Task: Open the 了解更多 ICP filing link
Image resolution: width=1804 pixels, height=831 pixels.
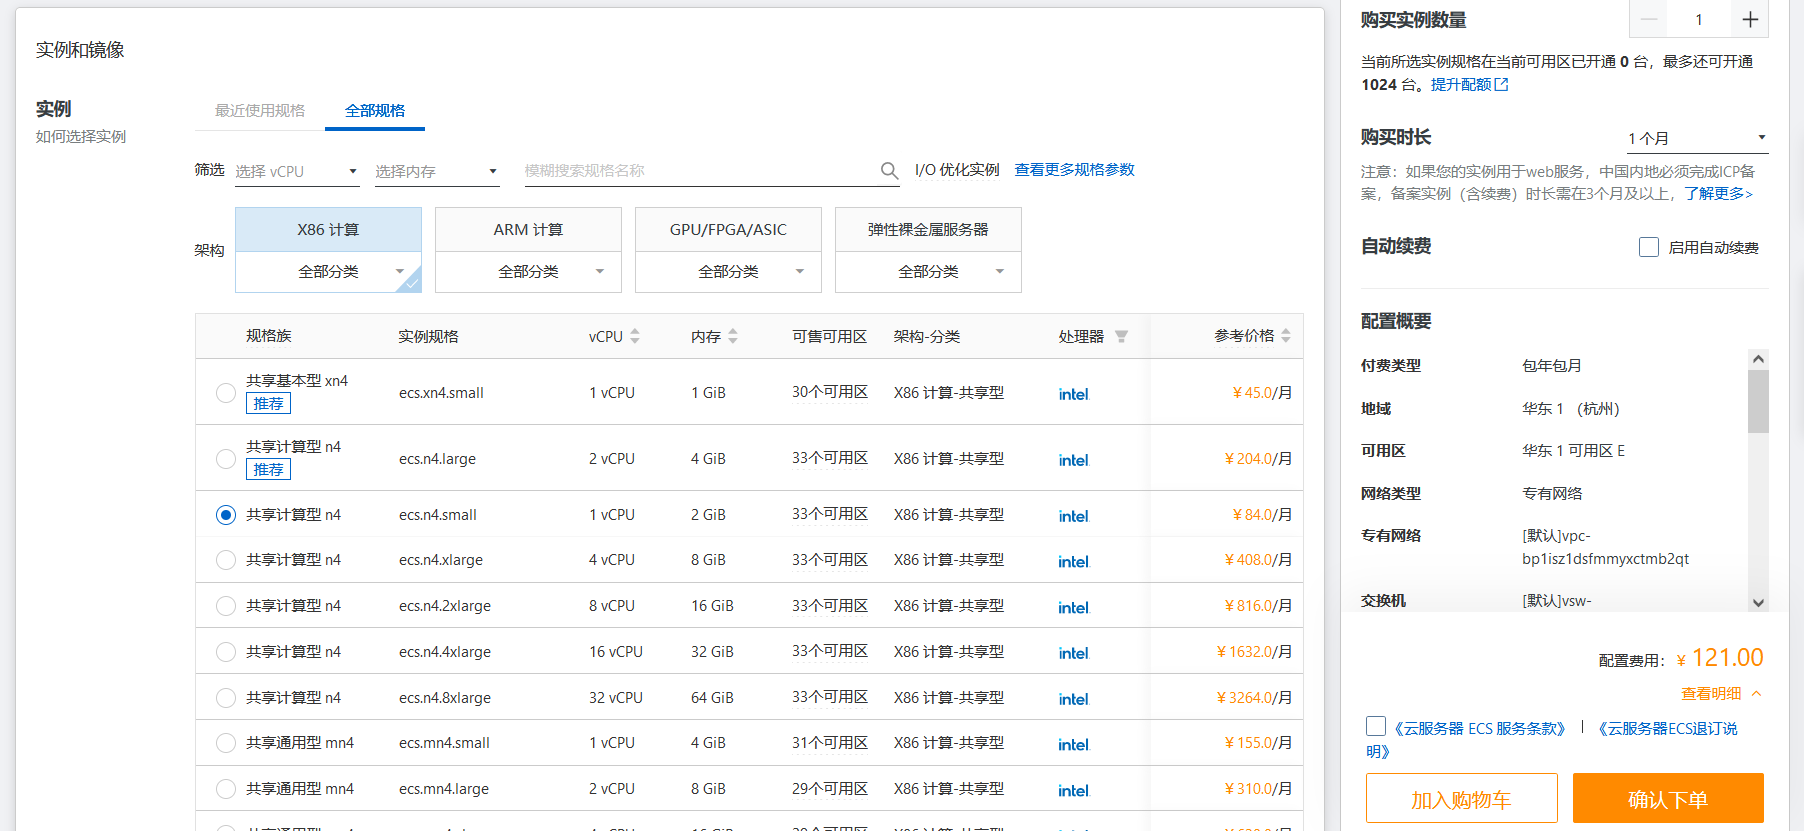Action: click(1718, 194)
